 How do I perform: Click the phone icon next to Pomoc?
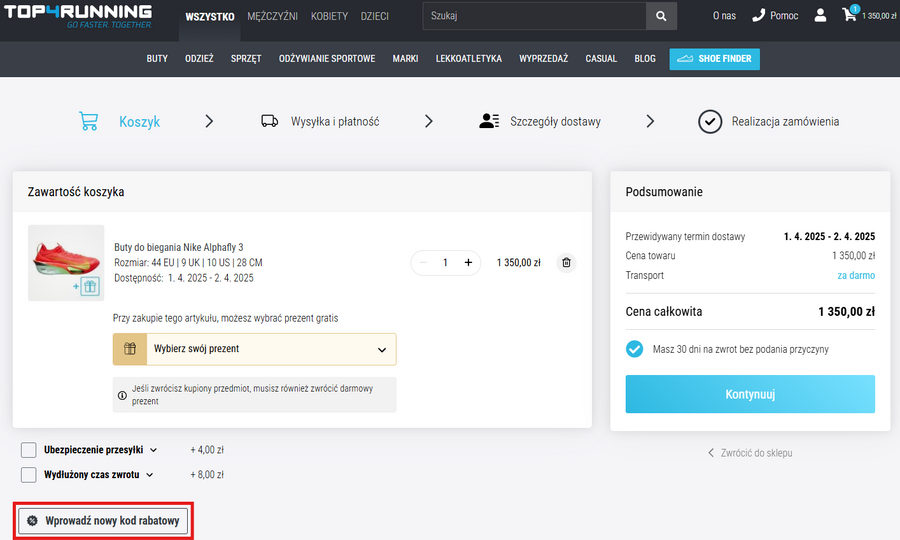[758, 16]
